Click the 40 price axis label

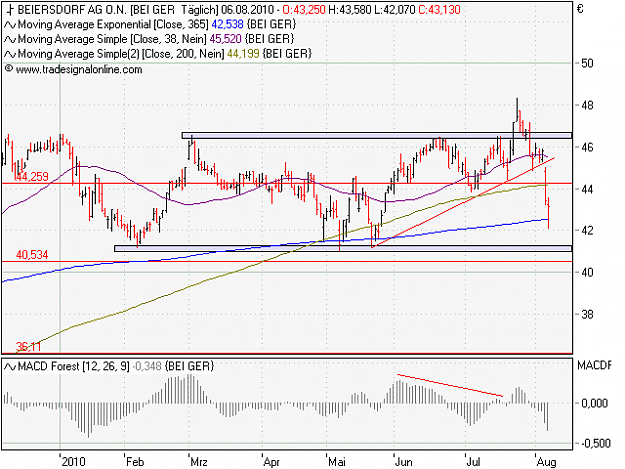point(588,273)
